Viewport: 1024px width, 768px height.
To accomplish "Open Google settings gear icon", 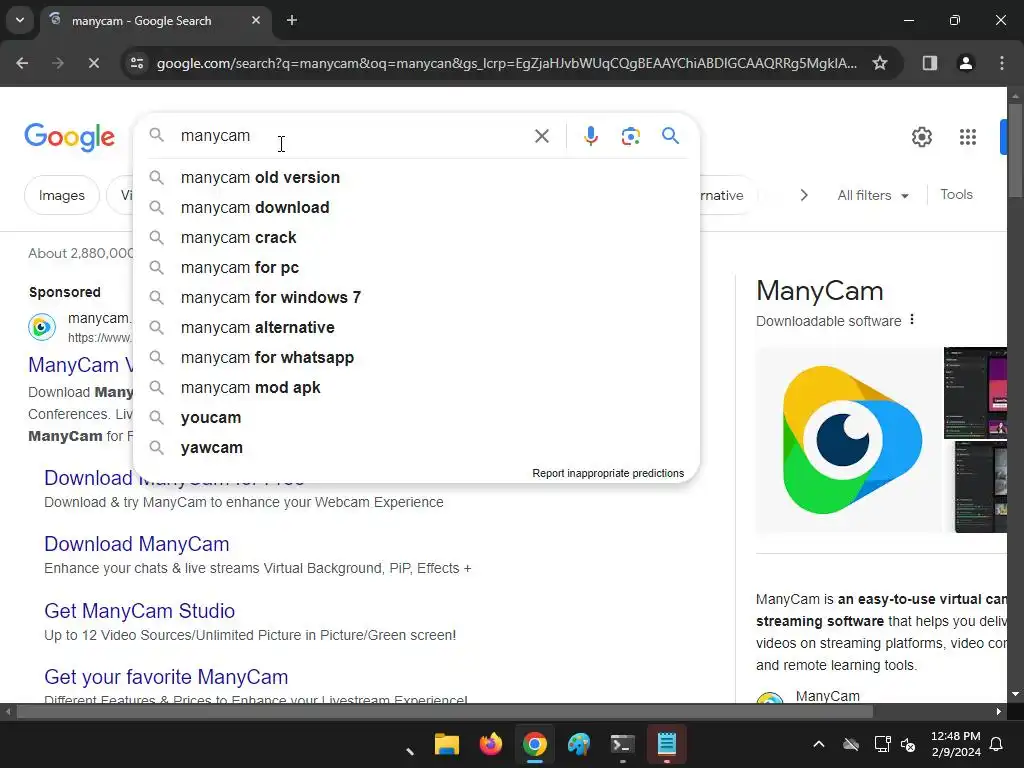I will tap(921, 137).
